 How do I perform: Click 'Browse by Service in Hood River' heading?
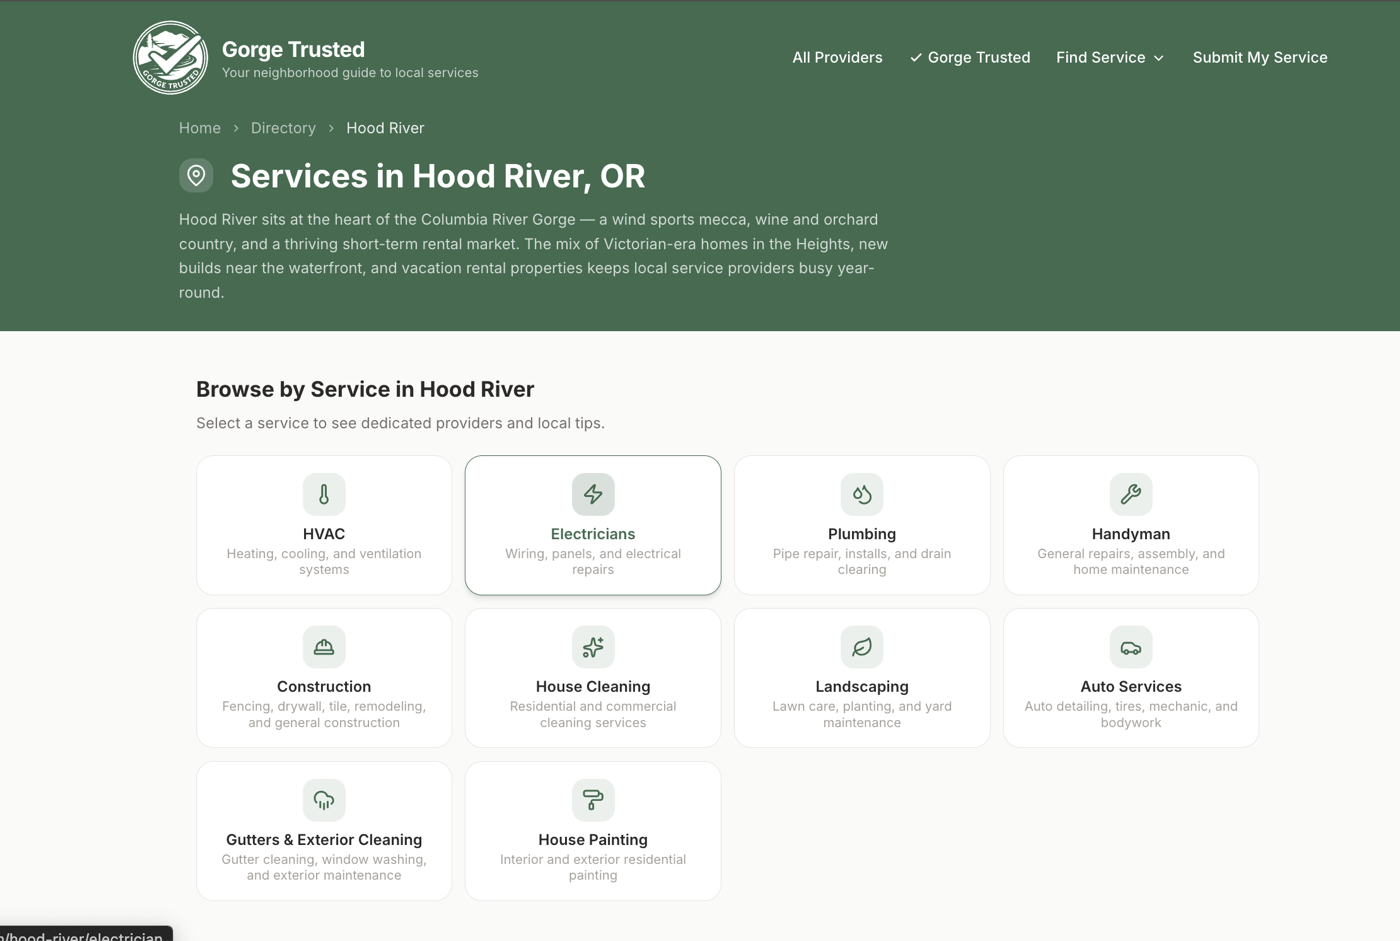click(365, 389)
